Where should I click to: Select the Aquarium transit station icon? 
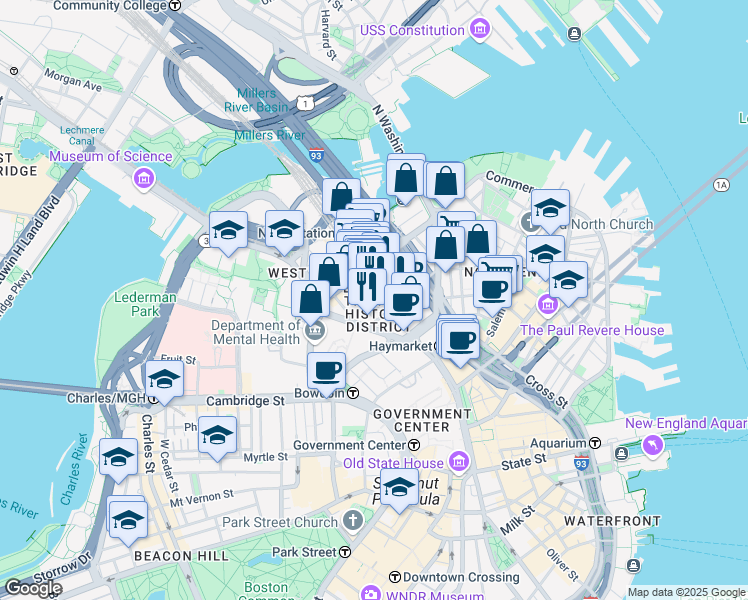point(595,442)
